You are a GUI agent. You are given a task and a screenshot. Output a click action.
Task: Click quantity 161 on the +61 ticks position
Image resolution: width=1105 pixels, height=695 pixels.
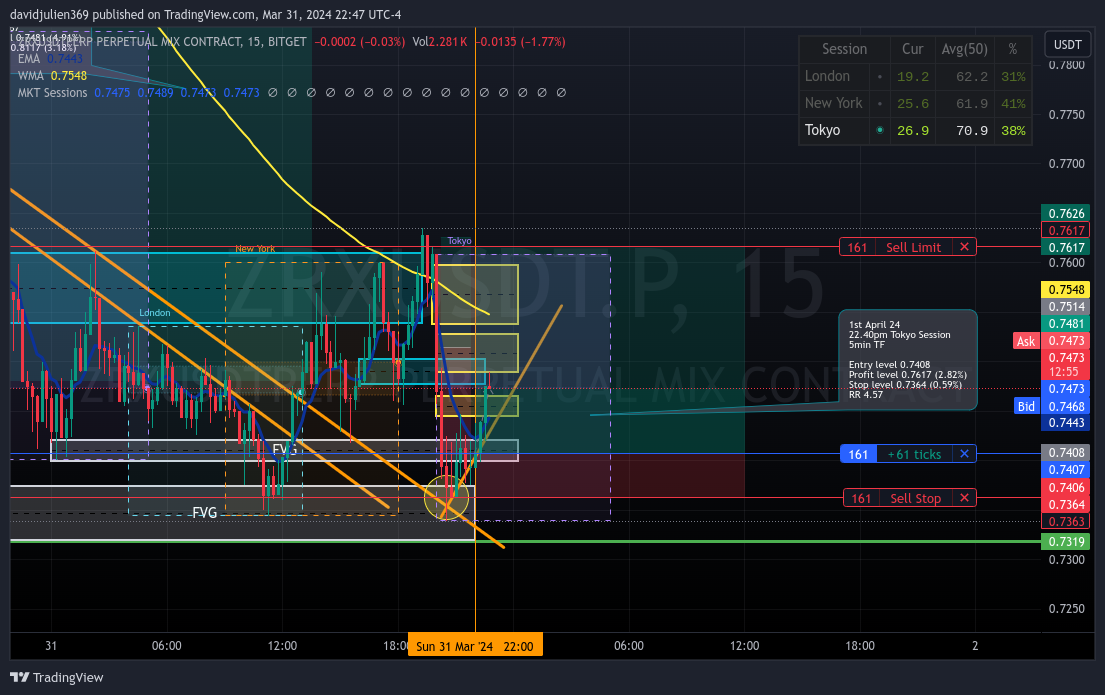[x=858, y=454]
